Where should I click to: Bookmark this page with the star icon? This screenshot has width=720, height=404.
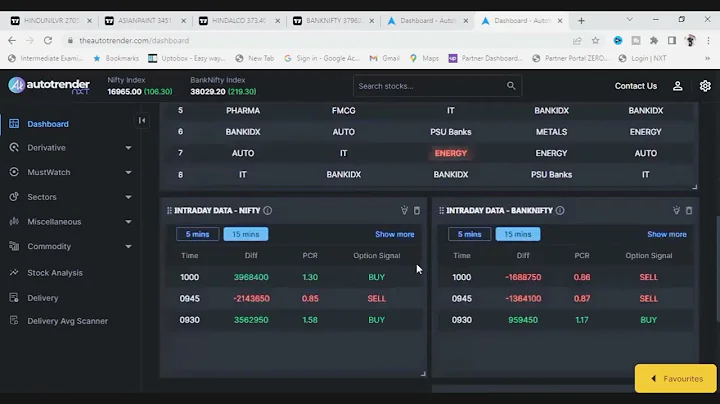[x=596, y=40]
